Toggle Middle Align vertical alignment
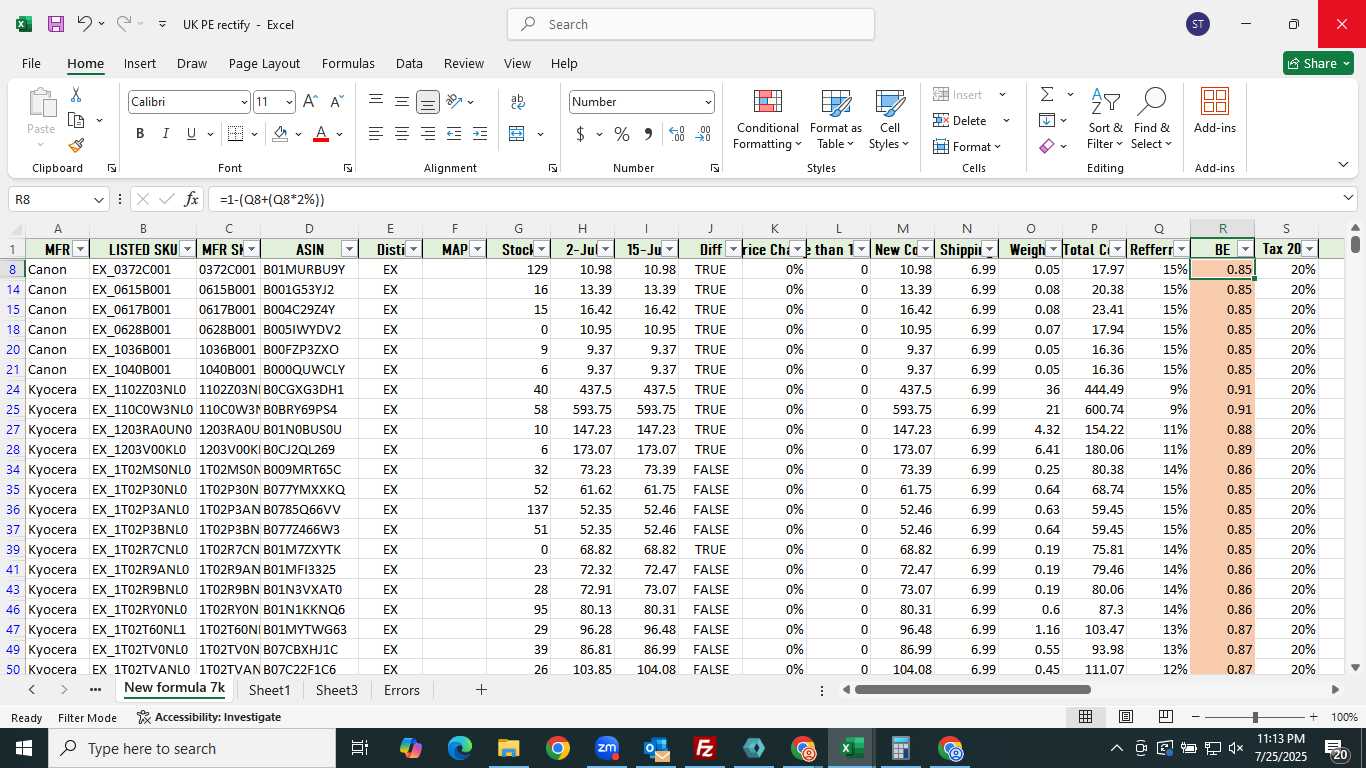 pos(402,102)
